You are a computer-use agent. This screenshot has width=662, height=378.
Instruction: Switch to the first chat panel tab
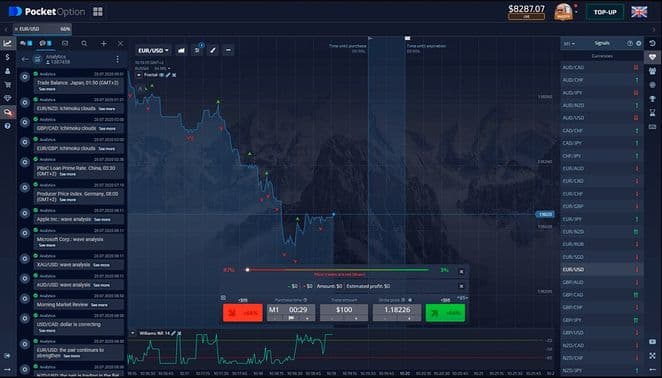click(26, 44)
